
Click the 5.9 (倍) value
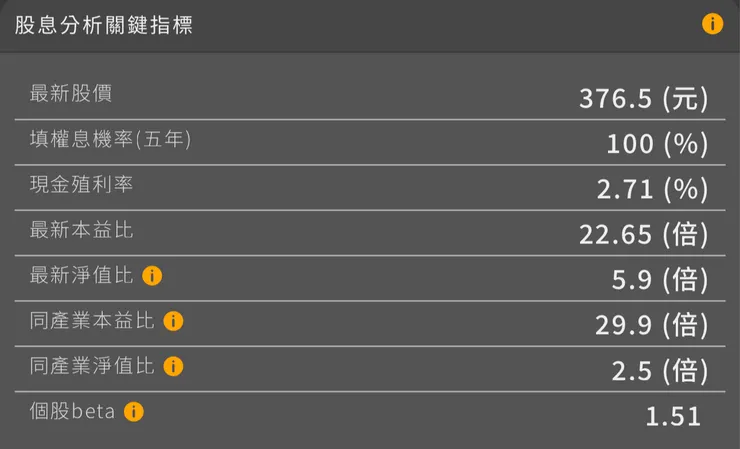click(659, 280)
